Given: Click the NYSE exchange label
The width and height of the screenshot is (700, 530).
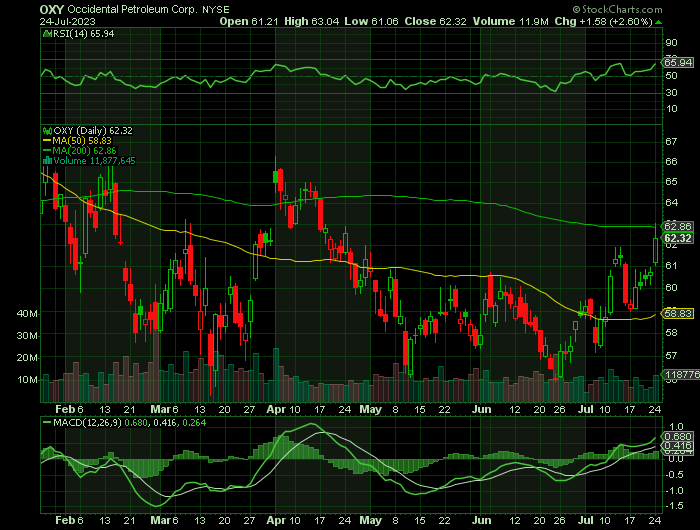Looking at the screenshot, I should 216,9.
